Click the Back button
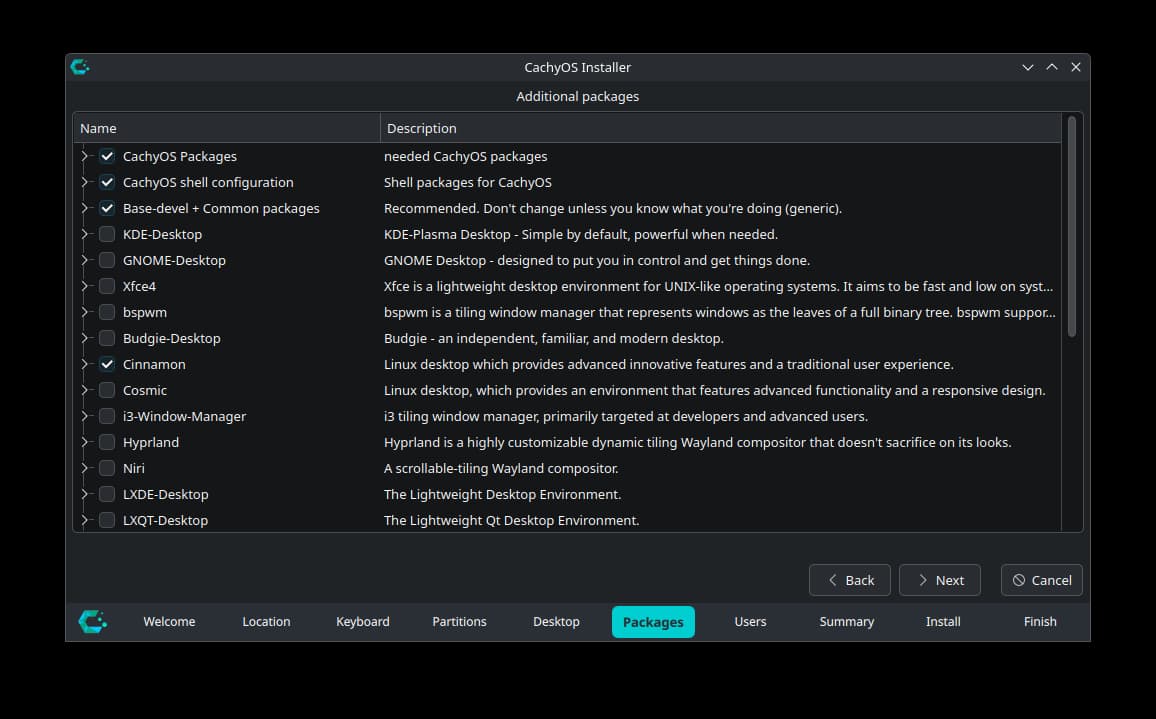Viewport: 1156px width, 719px height. pyautogui.click(x=850, y=580)
